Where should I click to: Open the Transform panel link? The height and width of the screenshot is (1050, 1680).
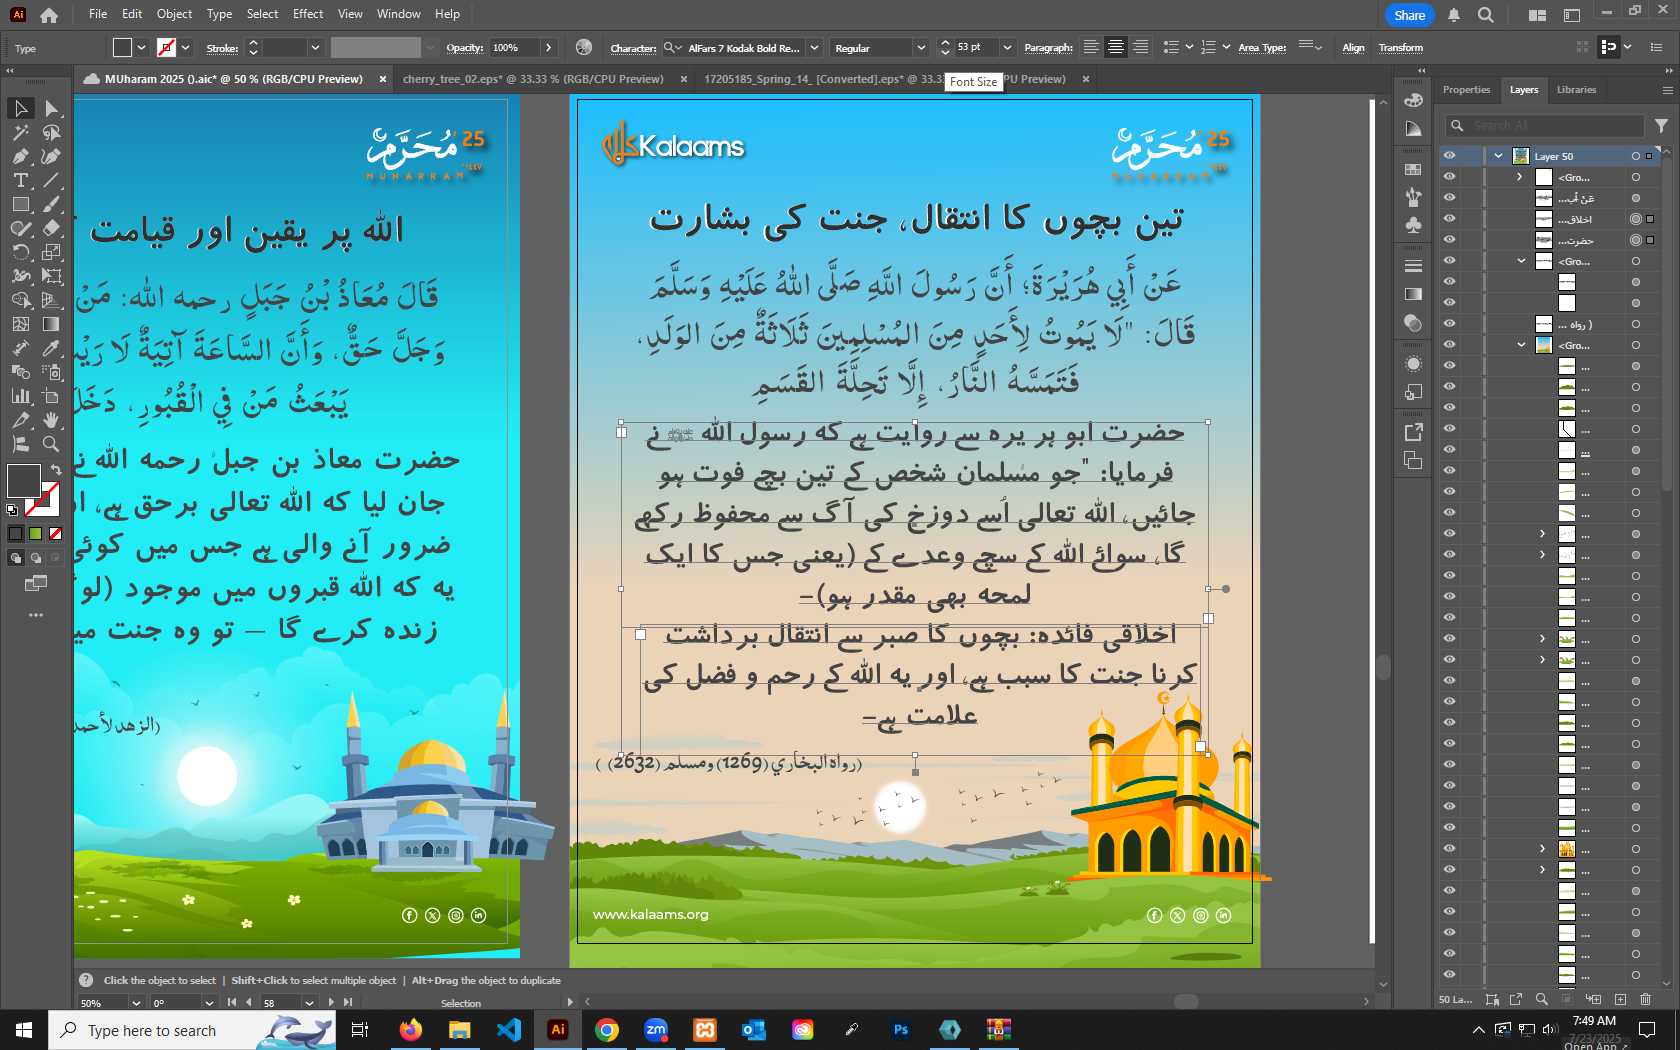(x=1400, y=48)
